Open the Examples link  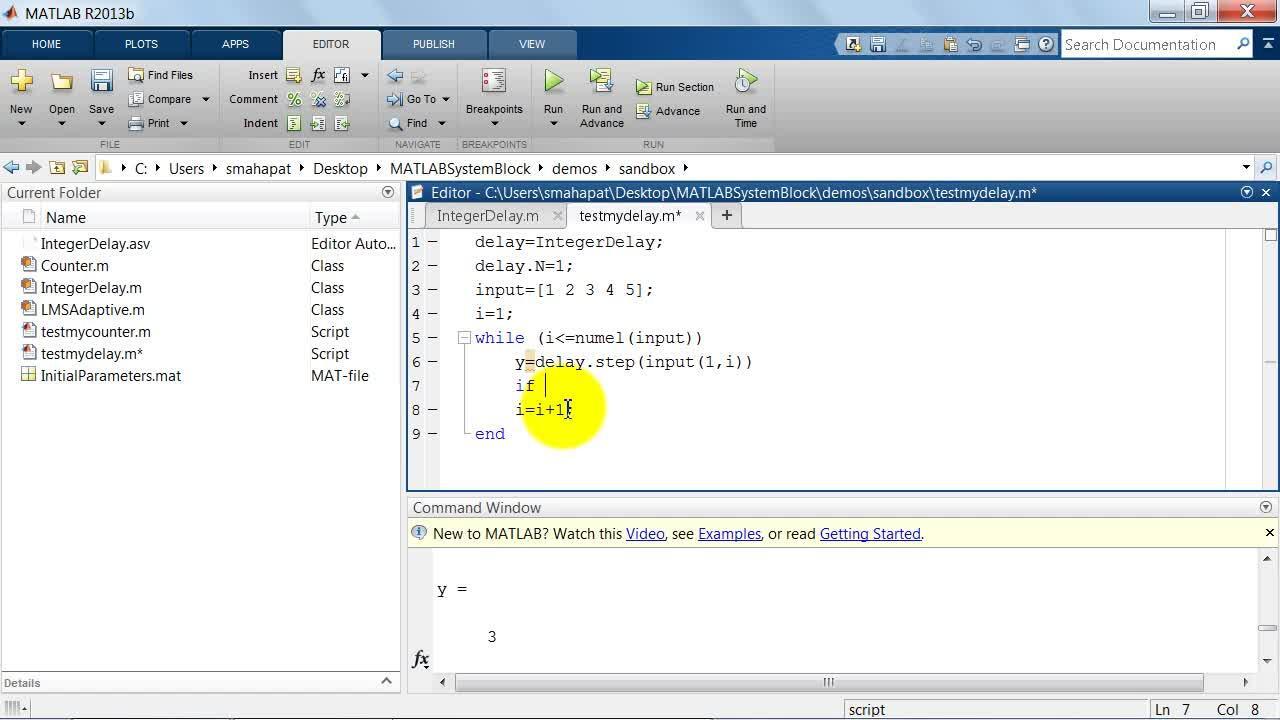click(x=729, y=533)
